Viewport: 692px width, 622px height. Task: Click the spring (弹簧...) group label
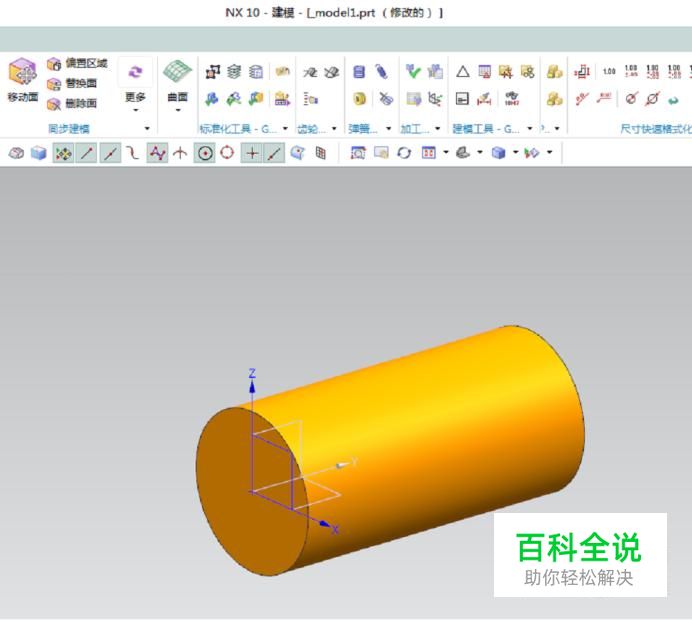[x=363, y=129]
